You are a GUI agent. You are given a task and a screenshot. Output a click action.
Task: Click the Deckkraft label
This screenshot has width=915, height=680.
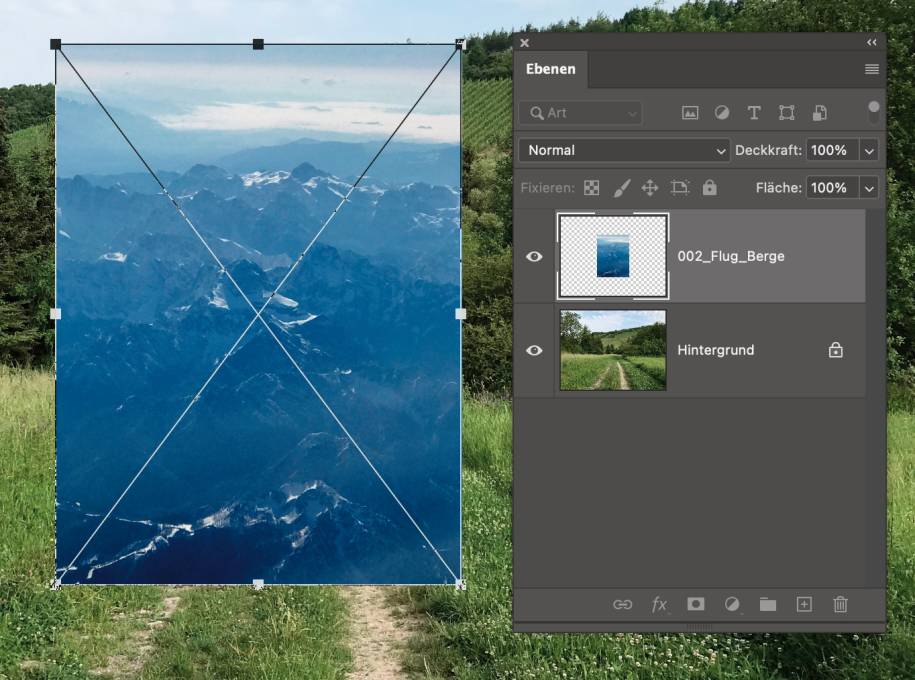768,150
